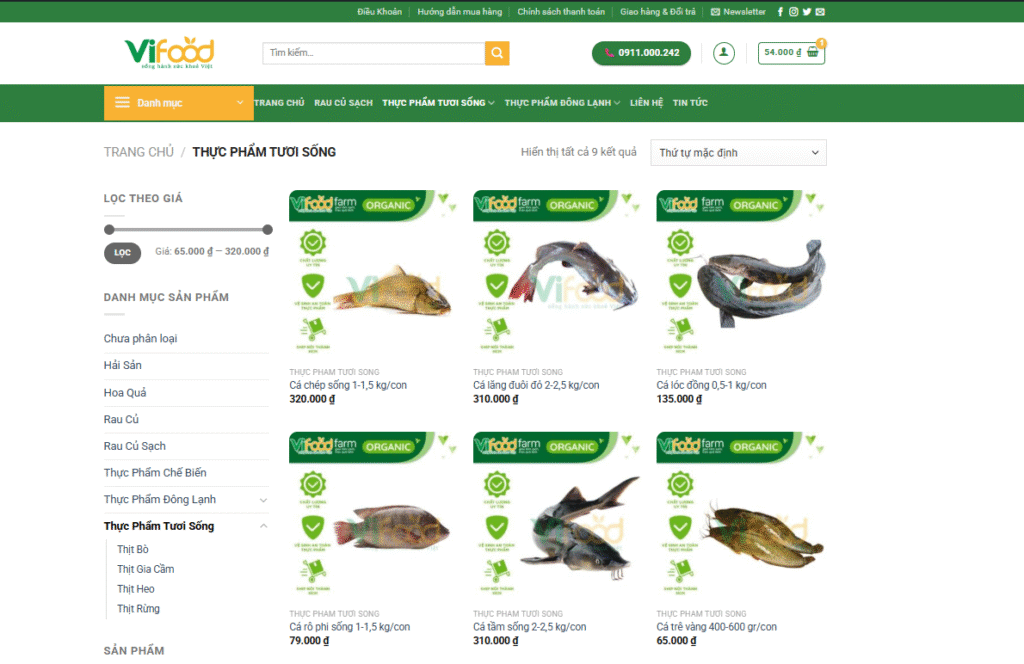Click the orange search magnifier button
Viewport: 1024px width, 664px height.
pos(497,53)
